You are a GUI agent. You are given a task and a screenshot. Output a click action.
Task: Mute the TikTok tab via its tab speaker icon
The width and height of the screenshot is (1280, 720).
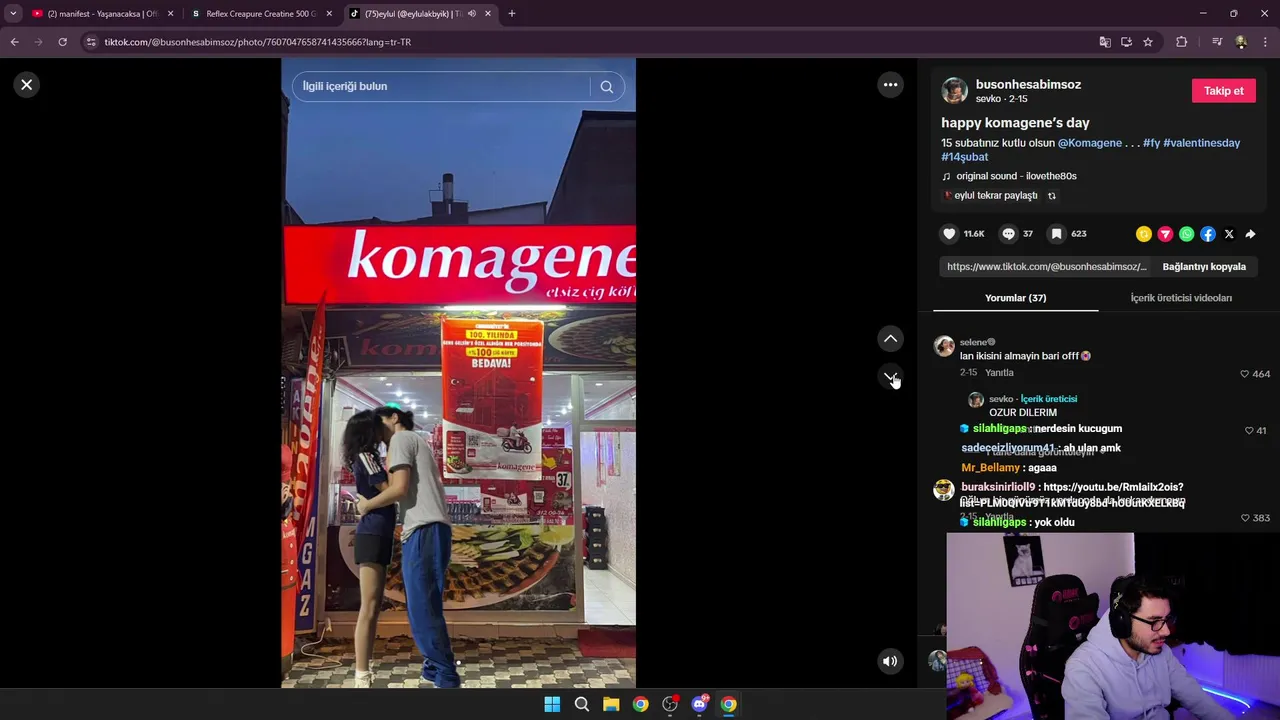472,14
